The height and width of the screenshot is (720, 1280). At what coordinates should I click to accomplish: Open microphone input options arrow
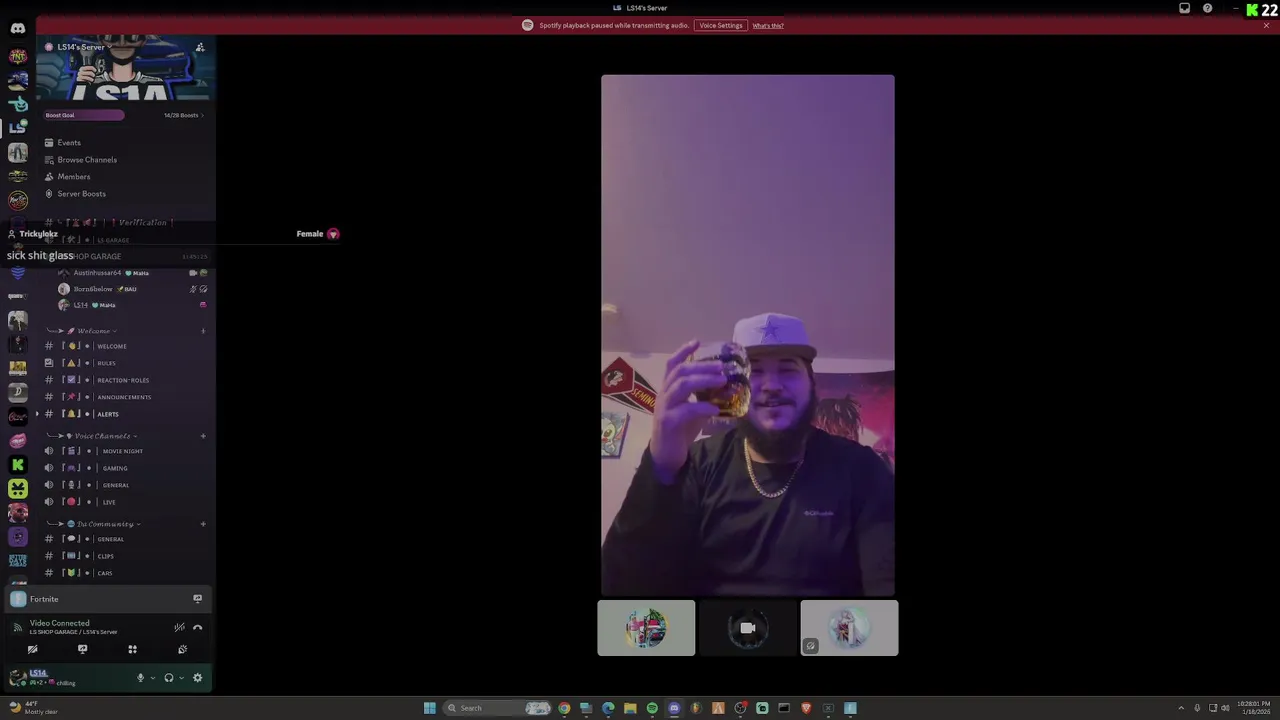[x=153, y=677]
